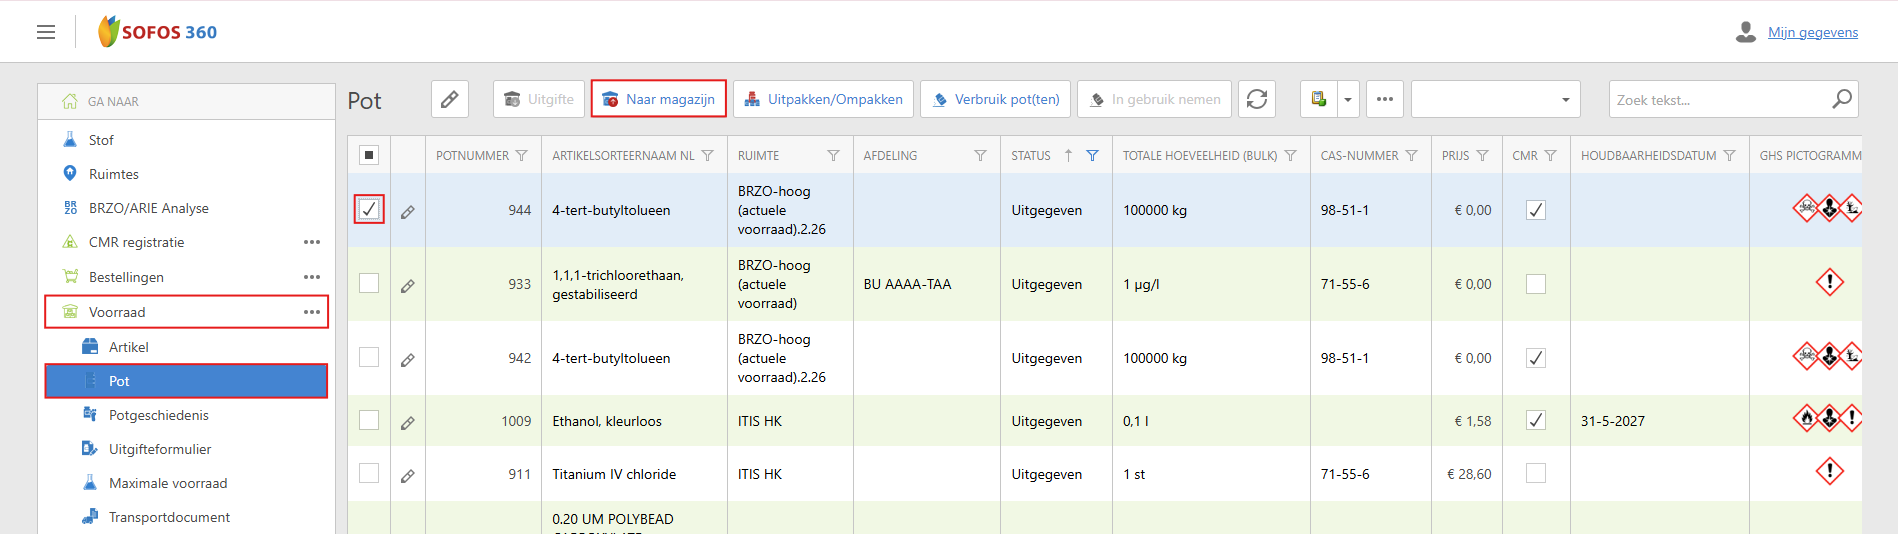
Task: Click the export icon button in toolbar
Action: (1319, 99)
